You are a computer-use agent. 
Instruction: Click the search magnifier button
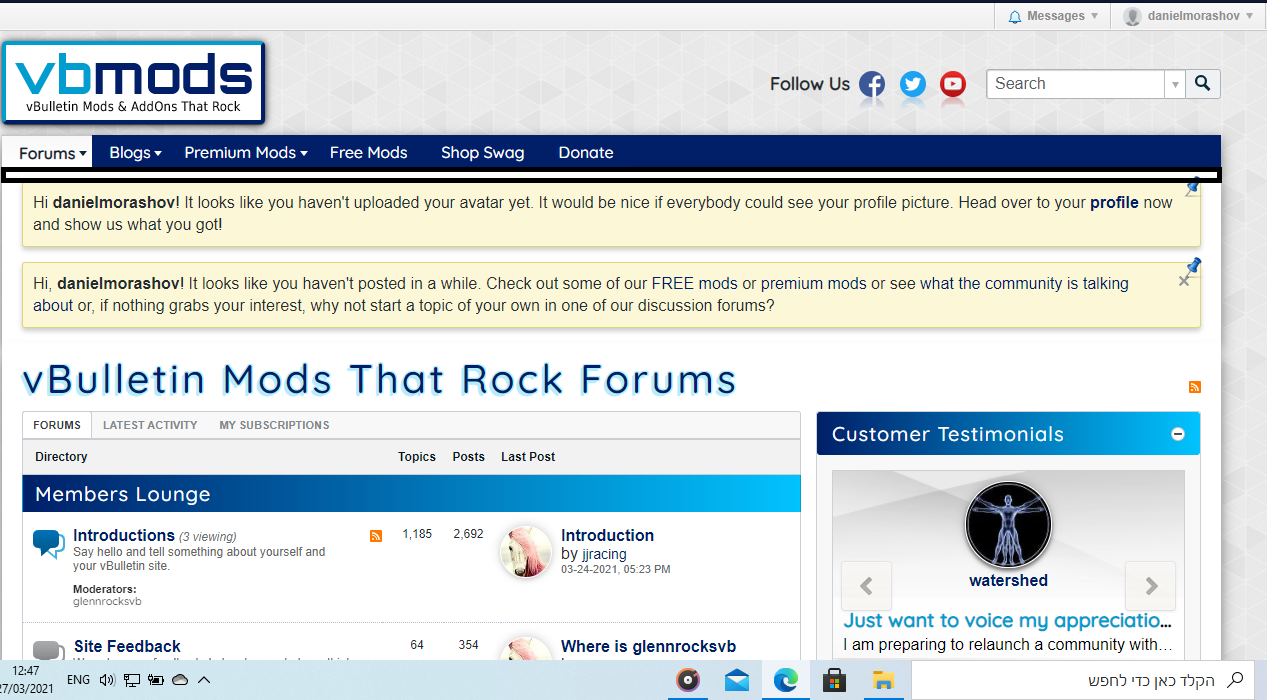[1203, 84]
